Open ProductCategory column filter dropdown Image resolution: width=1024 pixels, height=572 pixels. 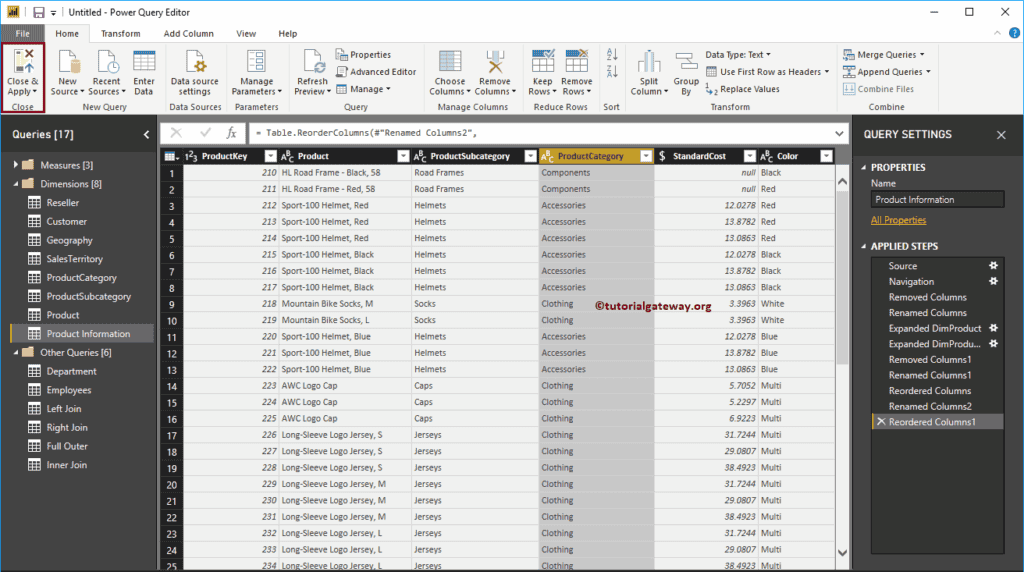(645, 156)
